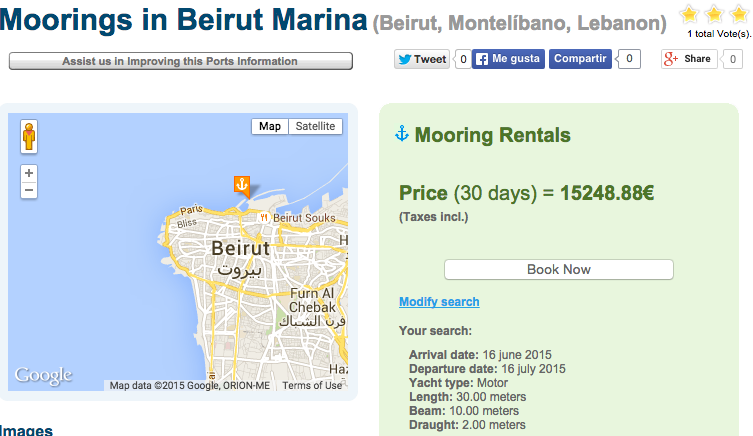The height and width of the screenshot is (436, 753).
Task: Click the Street View pegman icon
Action: 29,137
